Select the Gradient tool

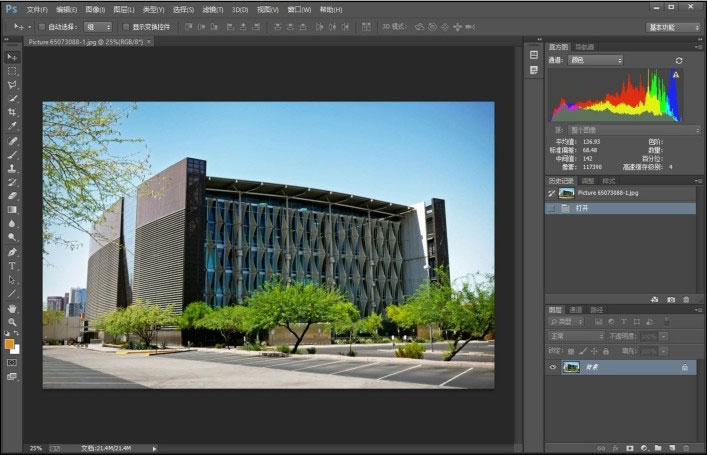tap(12, 210)
